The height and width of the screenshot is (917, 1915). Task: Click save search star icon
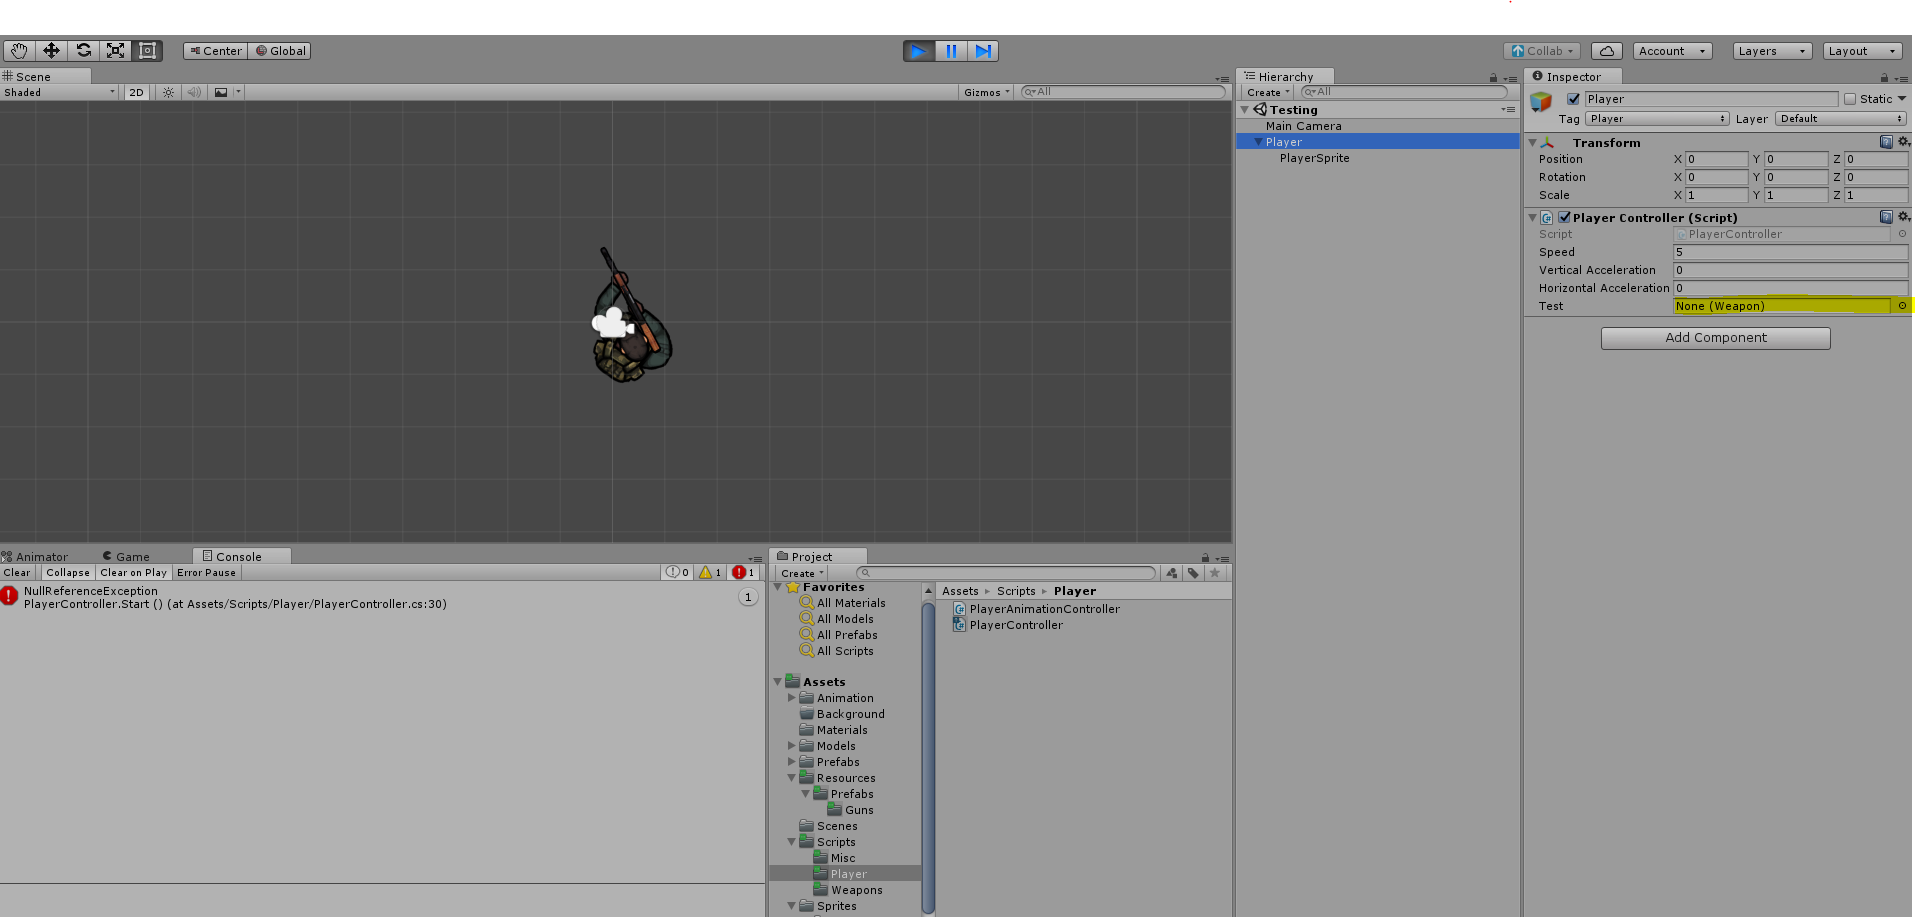pyautogui.click(x=1215, y=574)
